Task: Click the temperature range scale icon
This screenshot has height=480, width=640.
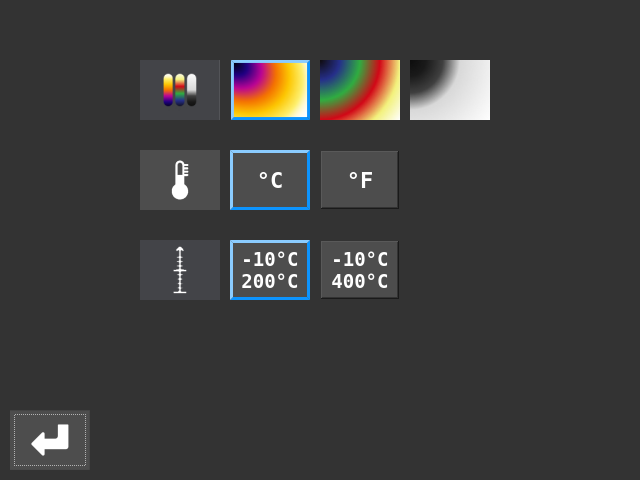Action: coord(180,270)
